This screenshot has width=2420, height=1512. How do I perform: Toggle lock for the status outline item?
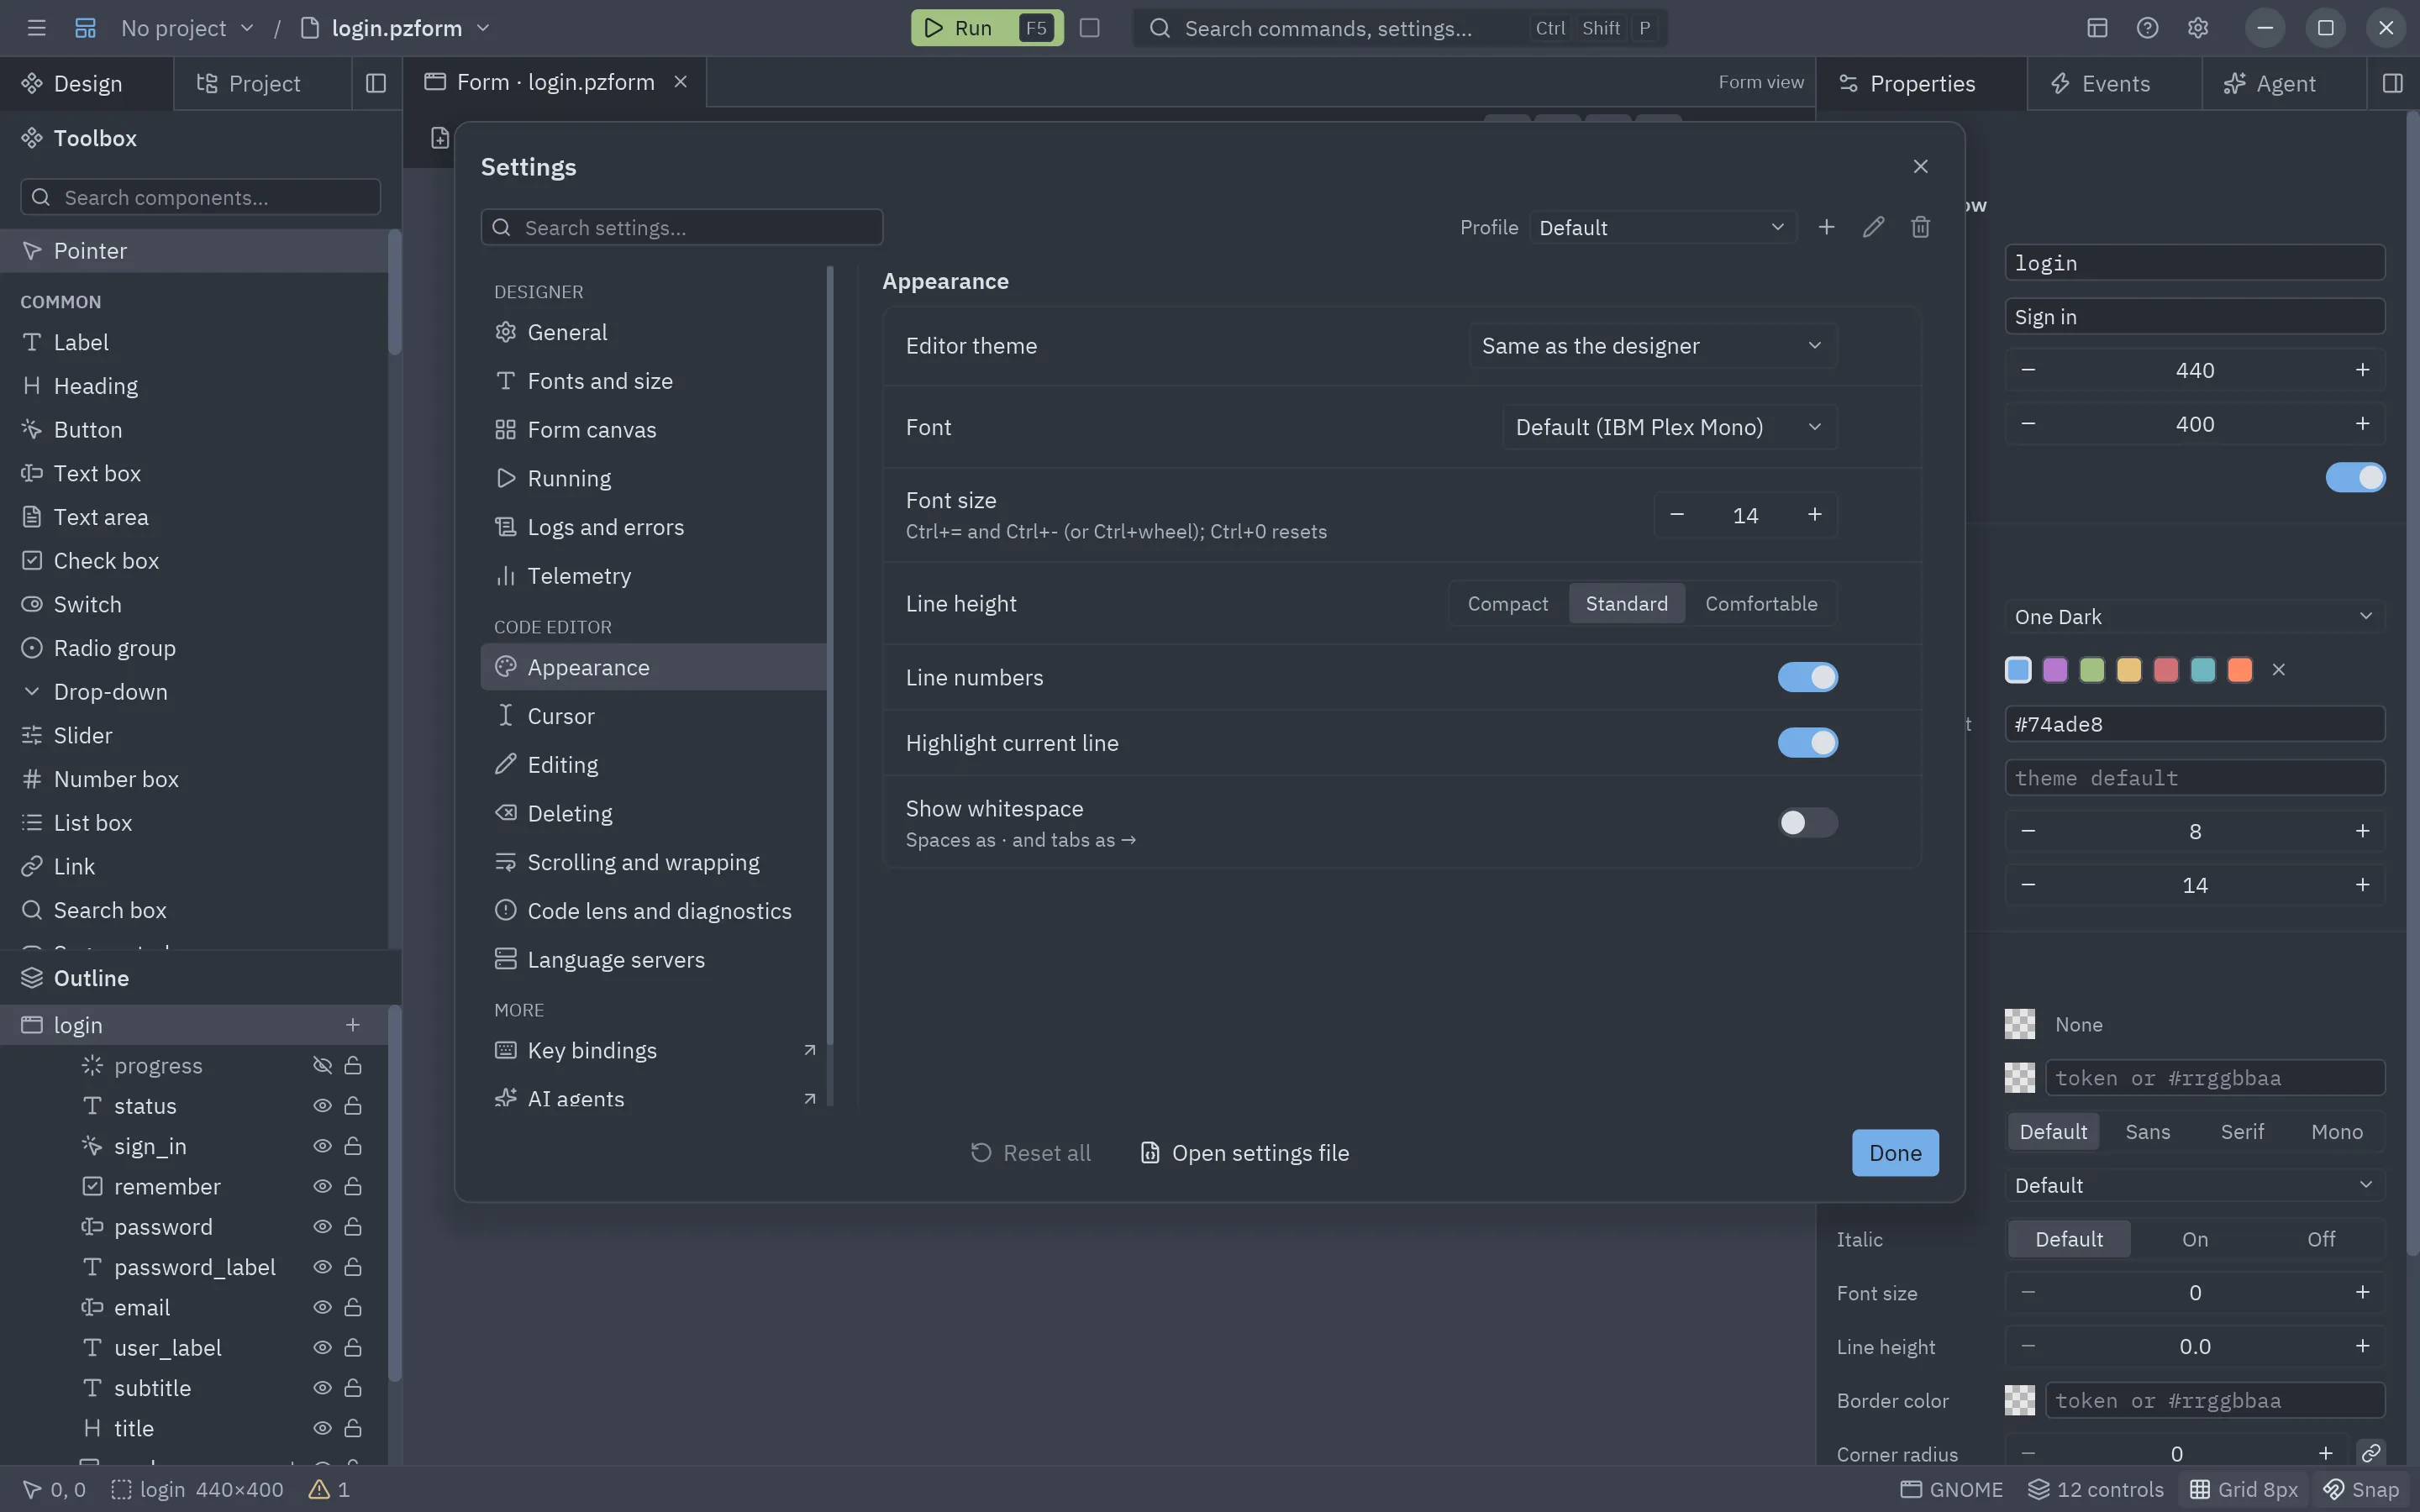[x=353, y=1105]
